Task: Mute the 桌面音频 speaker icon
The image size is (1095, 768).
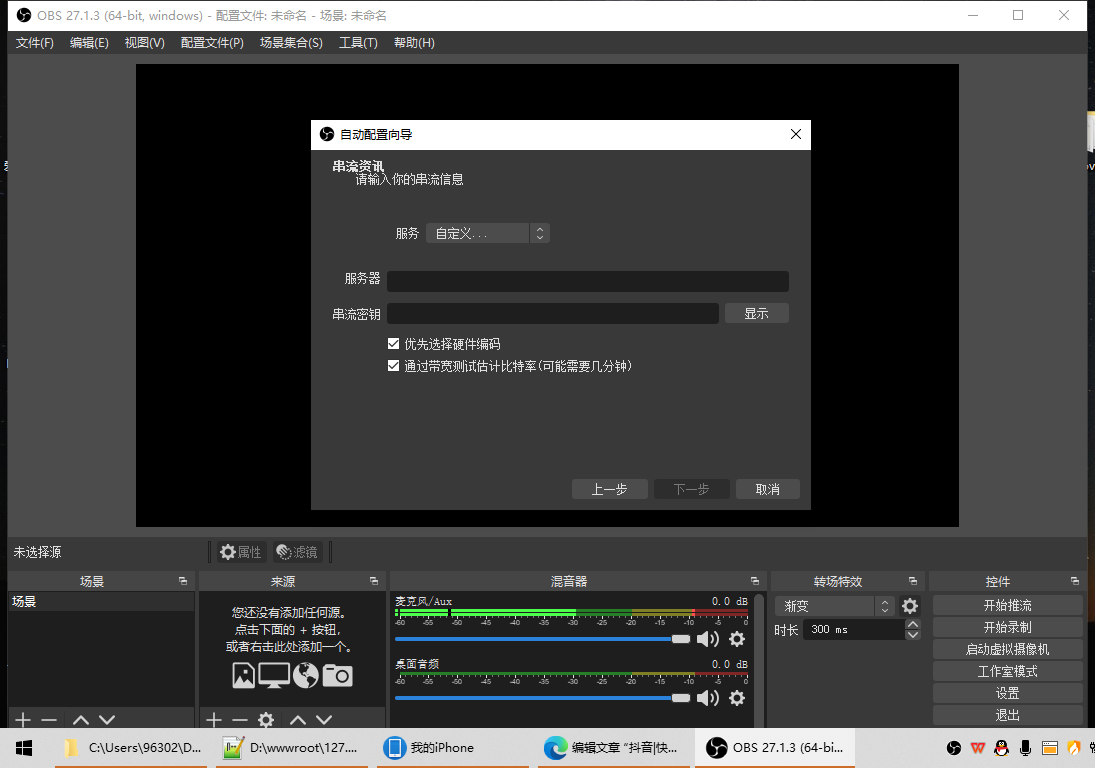Action: [707, 698]
